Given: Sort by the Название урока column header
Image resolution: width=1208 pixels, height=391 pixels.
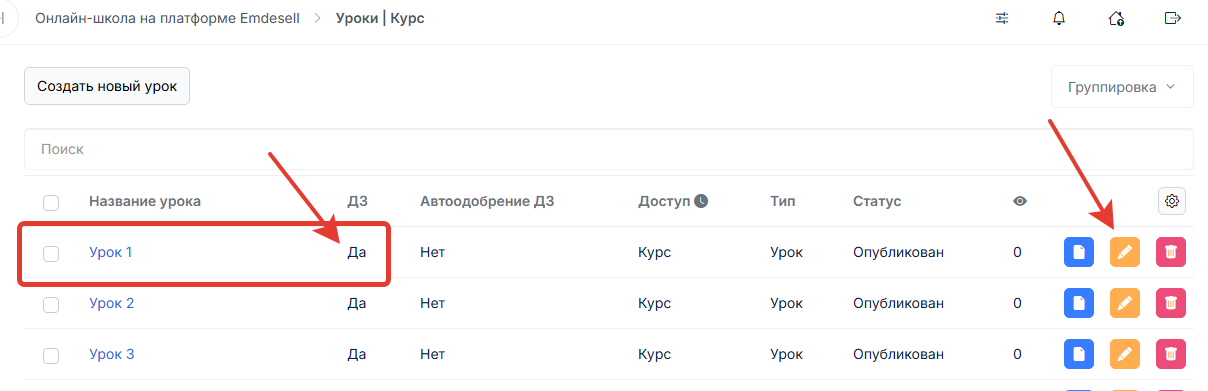Looking at the screenshot, I should pos(145,201).
